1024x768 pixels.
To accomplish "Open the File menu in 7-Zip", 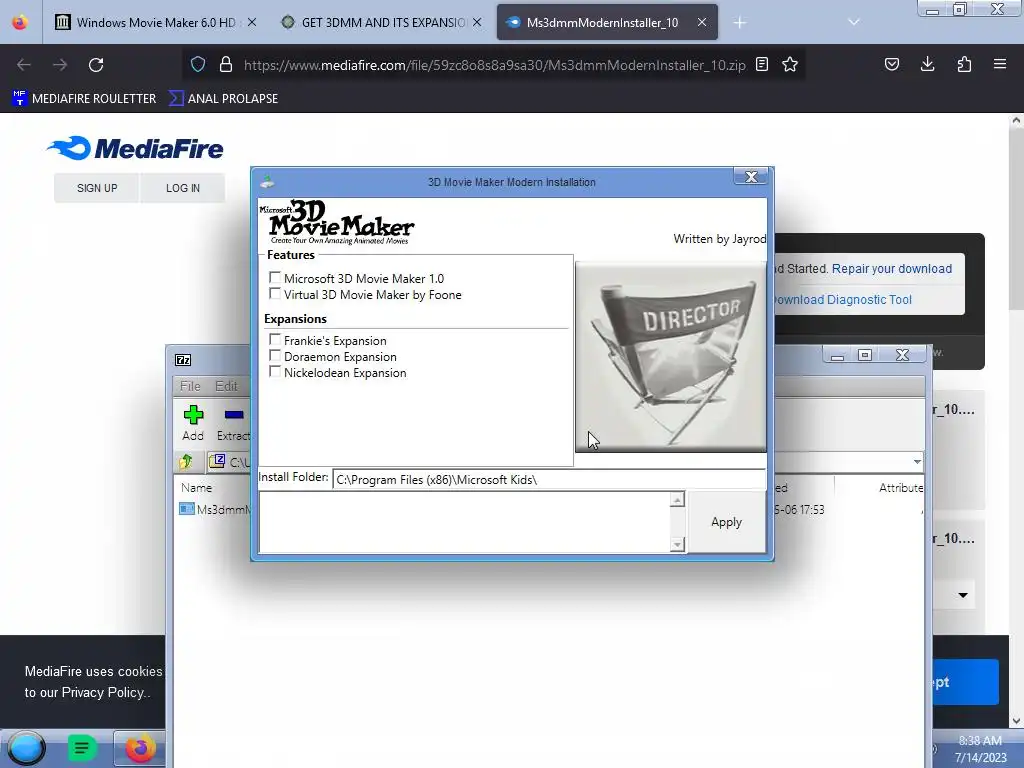I will [190, 386].
